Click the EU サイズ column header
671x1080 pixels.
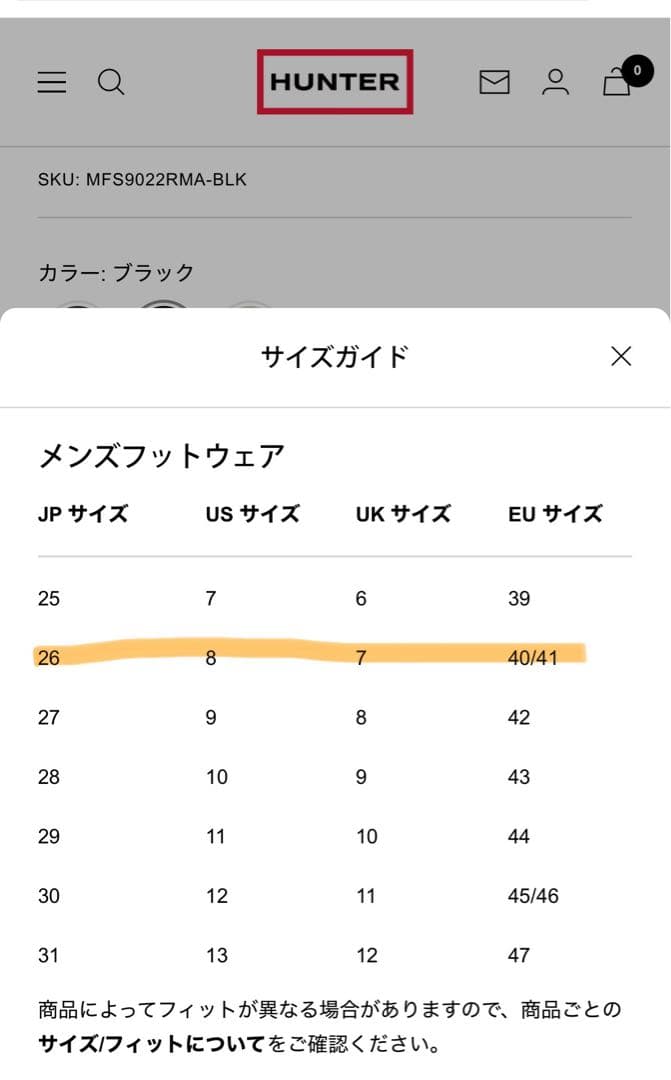[x=555, y=514]
